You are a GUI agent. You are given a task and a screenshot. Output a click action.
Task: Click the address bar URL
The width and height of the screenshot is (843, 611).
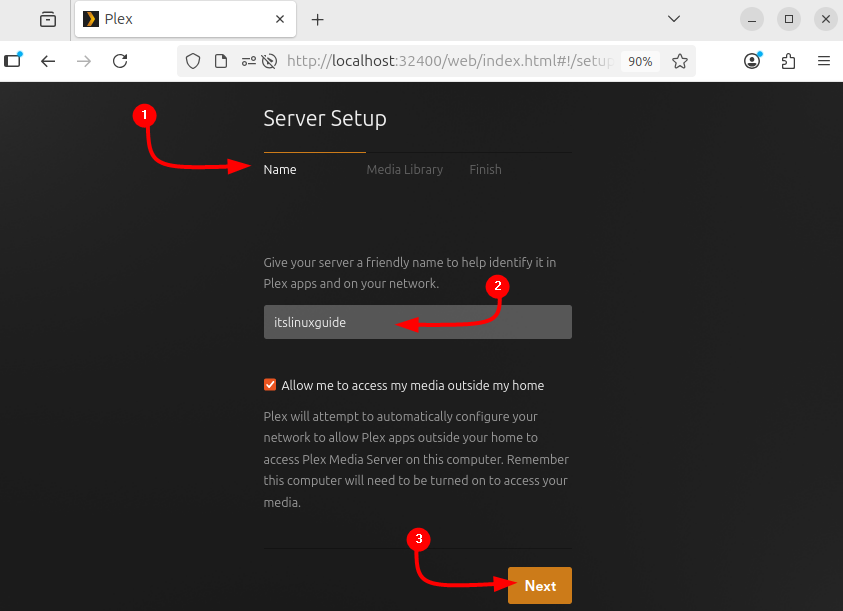450,61
